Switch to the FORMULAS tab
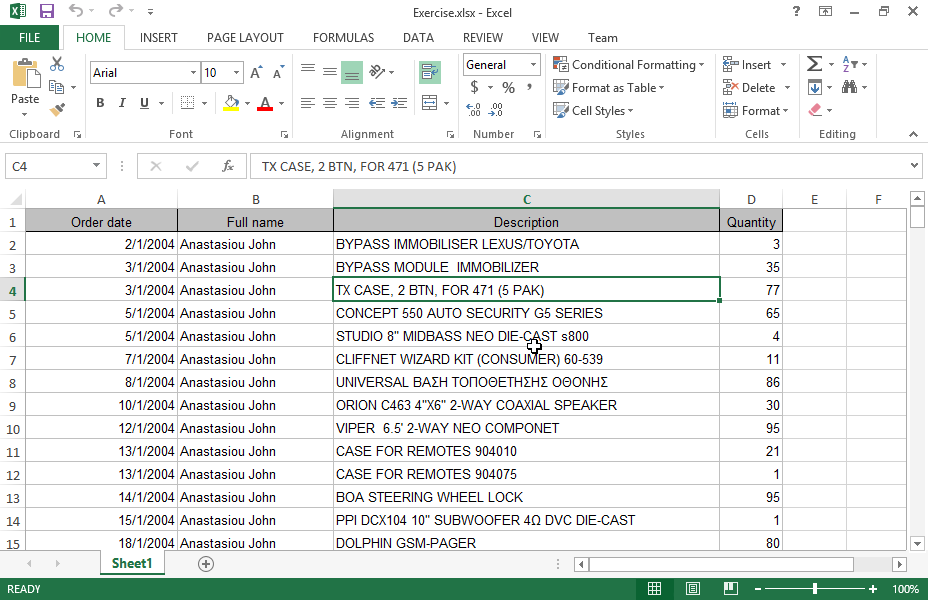This screenshot has width=928, height=600. tap(343, 38)
